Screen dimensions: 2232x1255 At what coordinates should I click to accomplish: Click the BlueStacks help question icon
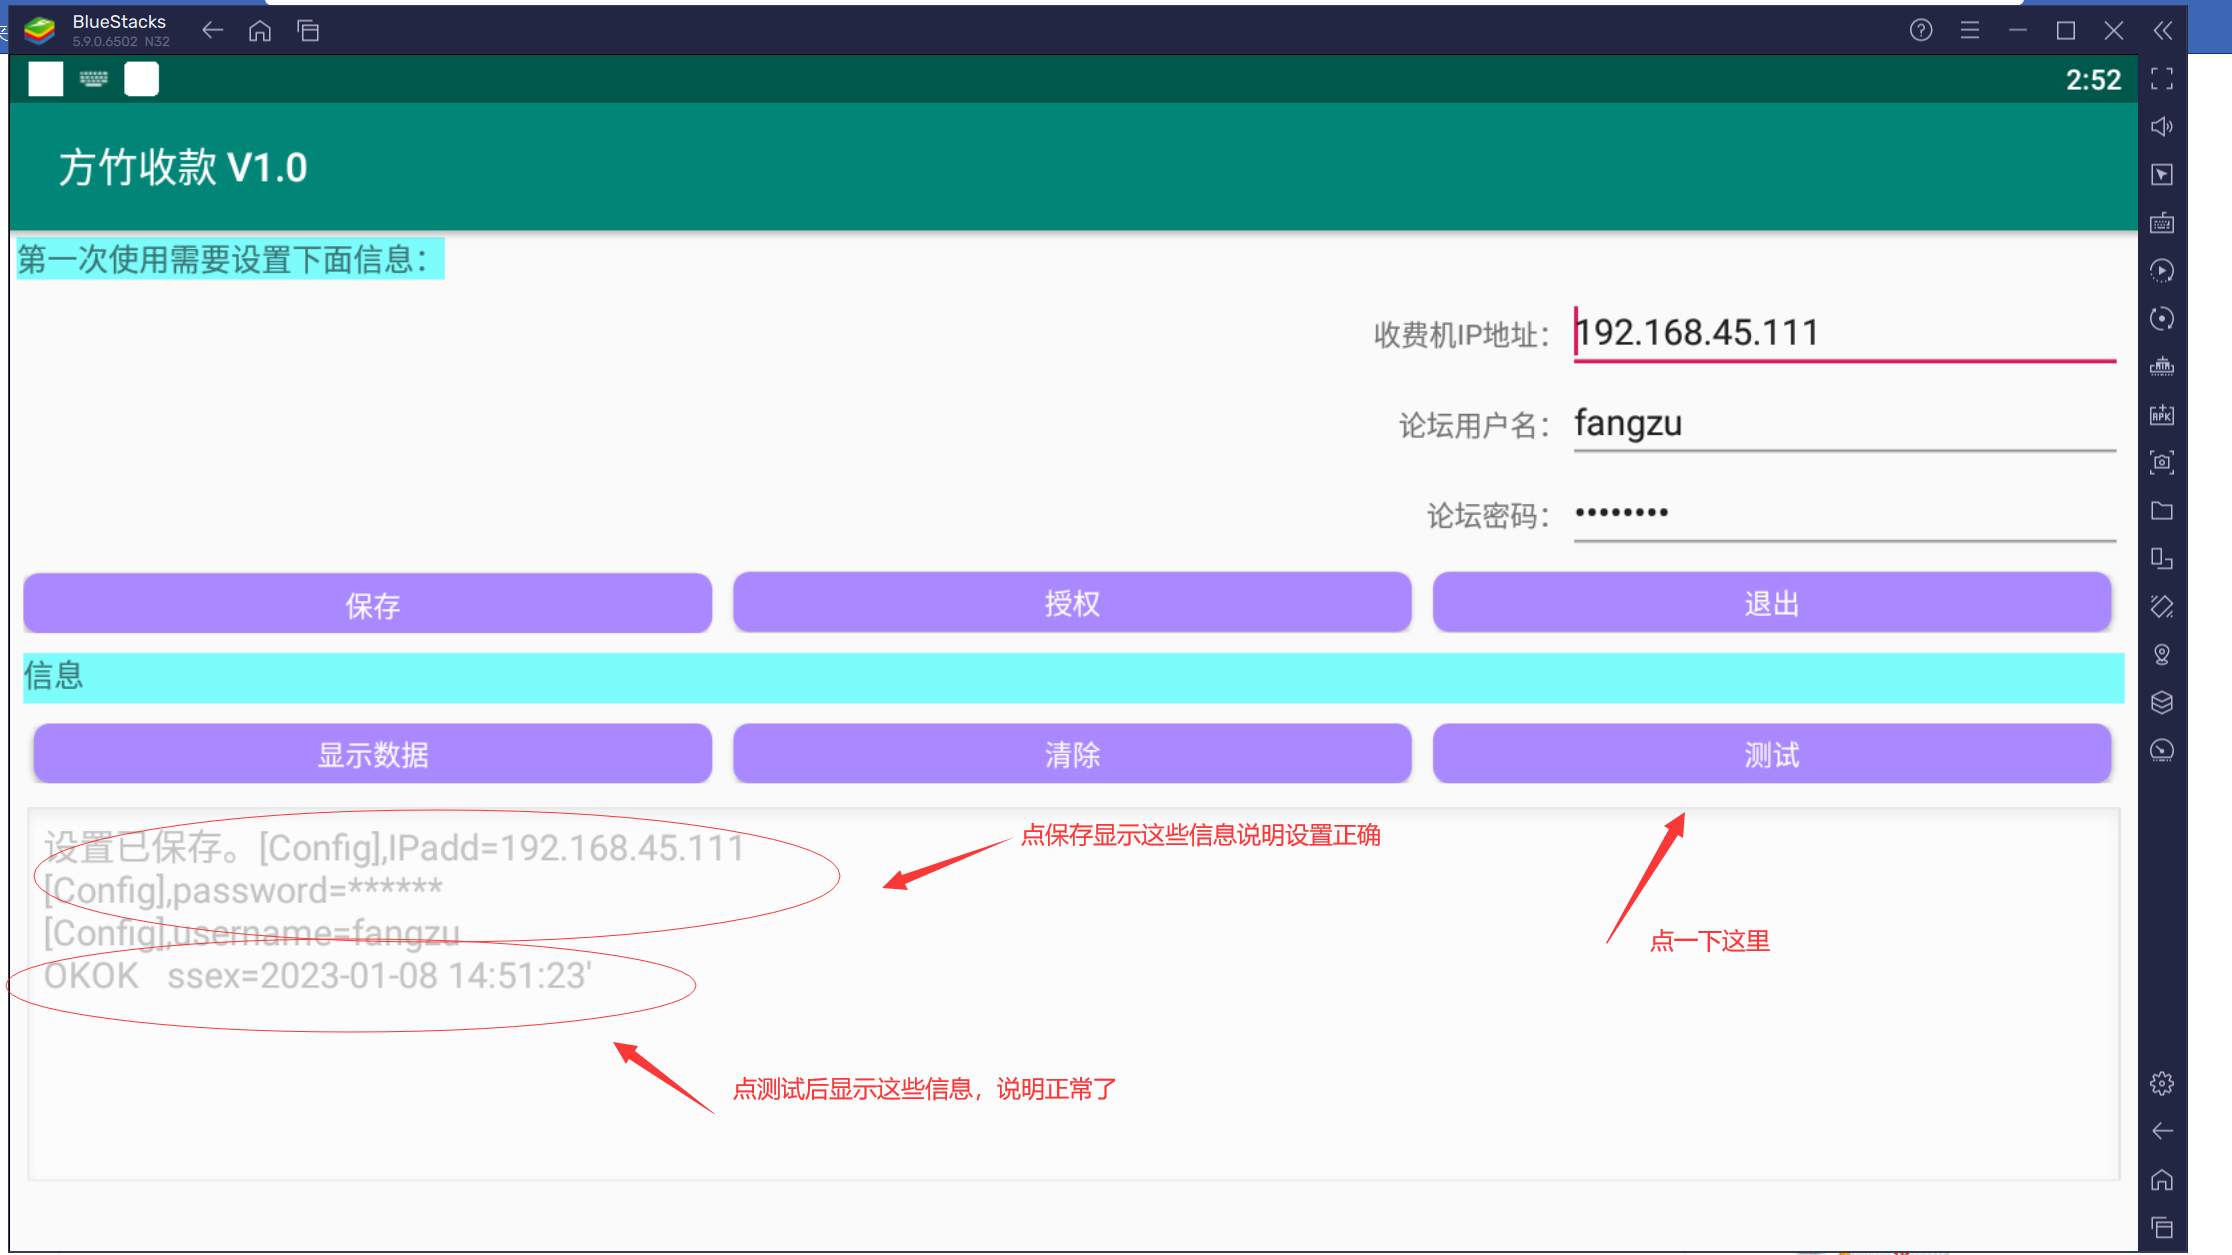(x=1921, y=31)
